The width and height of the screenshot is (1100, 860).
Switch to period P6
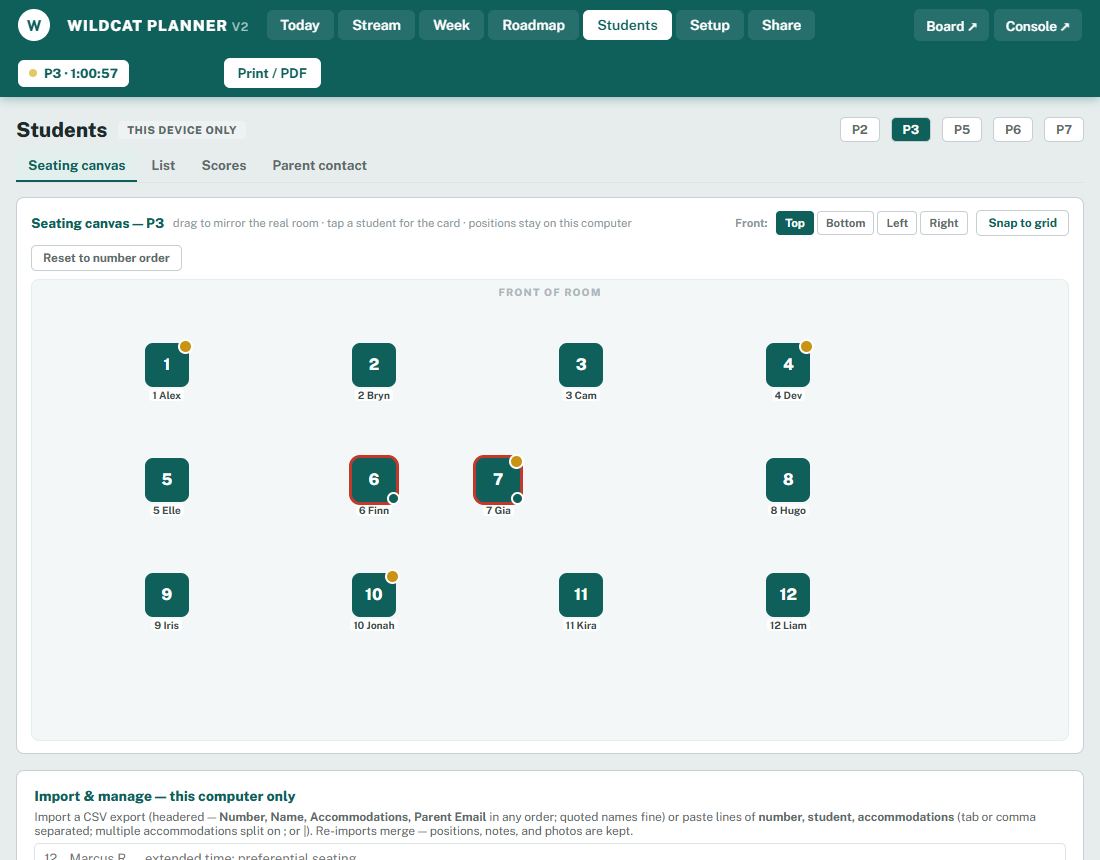(1013, 130)
